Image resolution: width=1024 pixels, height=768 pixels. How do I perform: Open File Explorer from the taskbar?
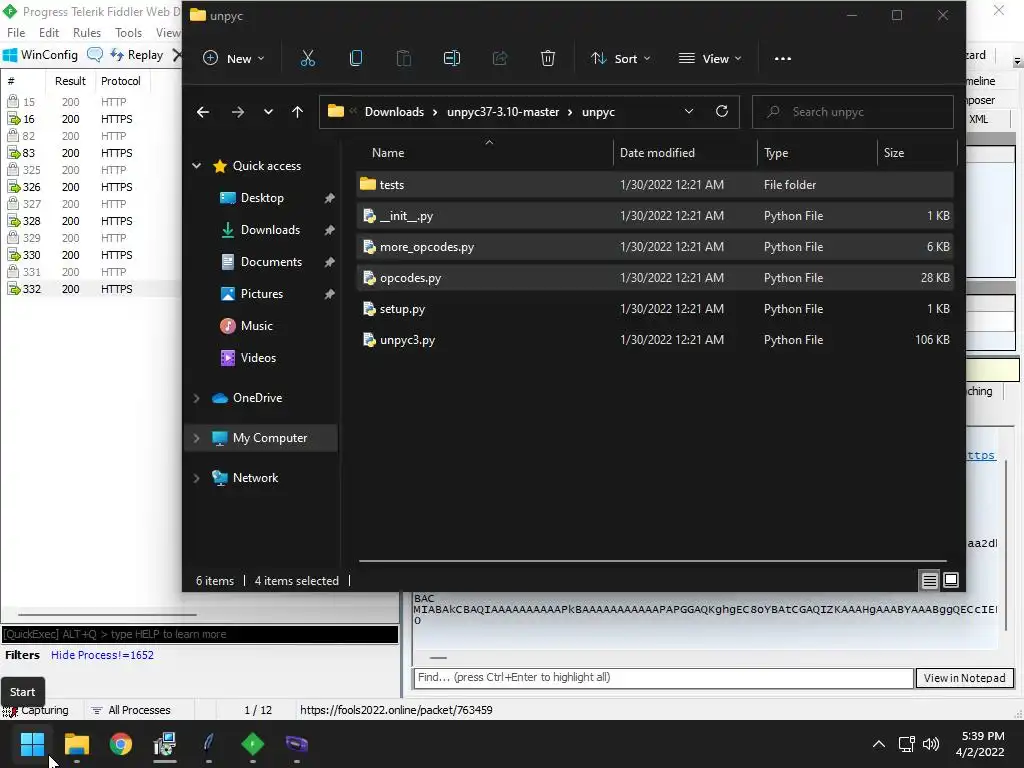click(76, 744)
